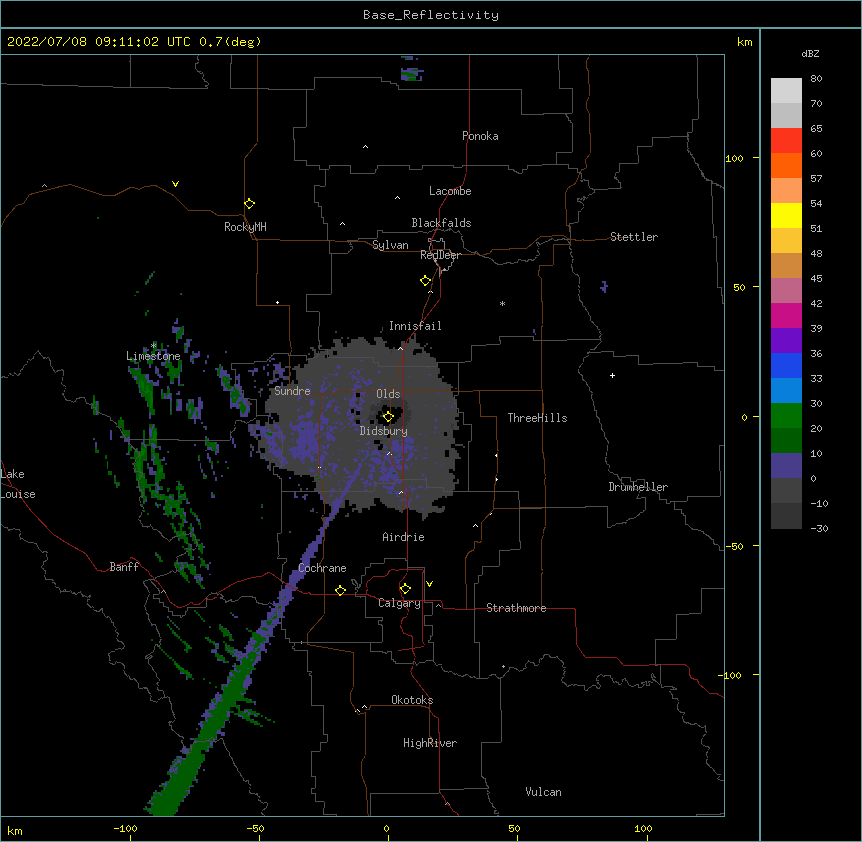Click the Okotoks label

click(x=412, y=700)
